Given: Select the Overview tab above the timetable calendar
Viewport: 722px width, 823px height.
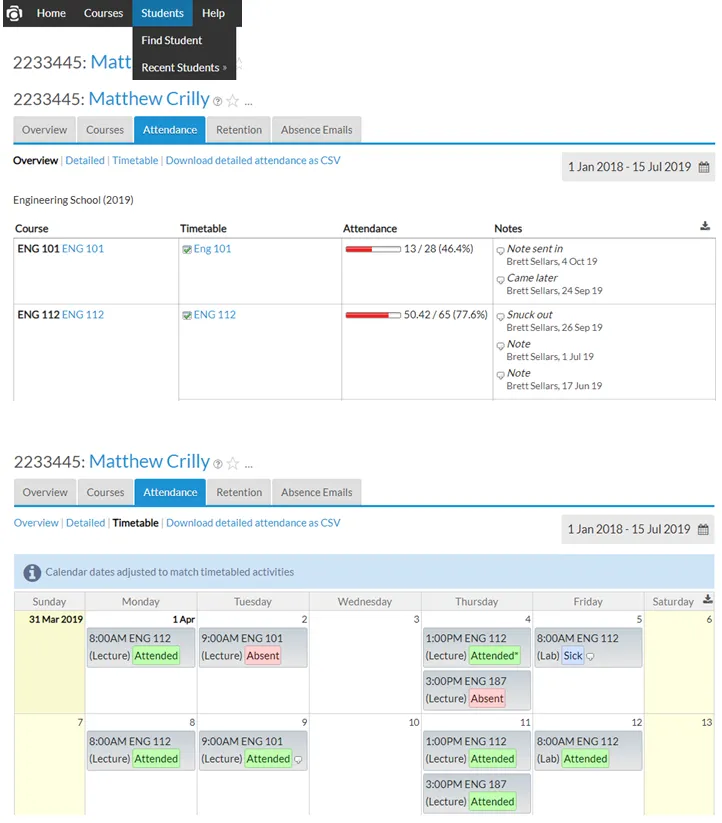Looking at the screenshot, I should point(45,492).
